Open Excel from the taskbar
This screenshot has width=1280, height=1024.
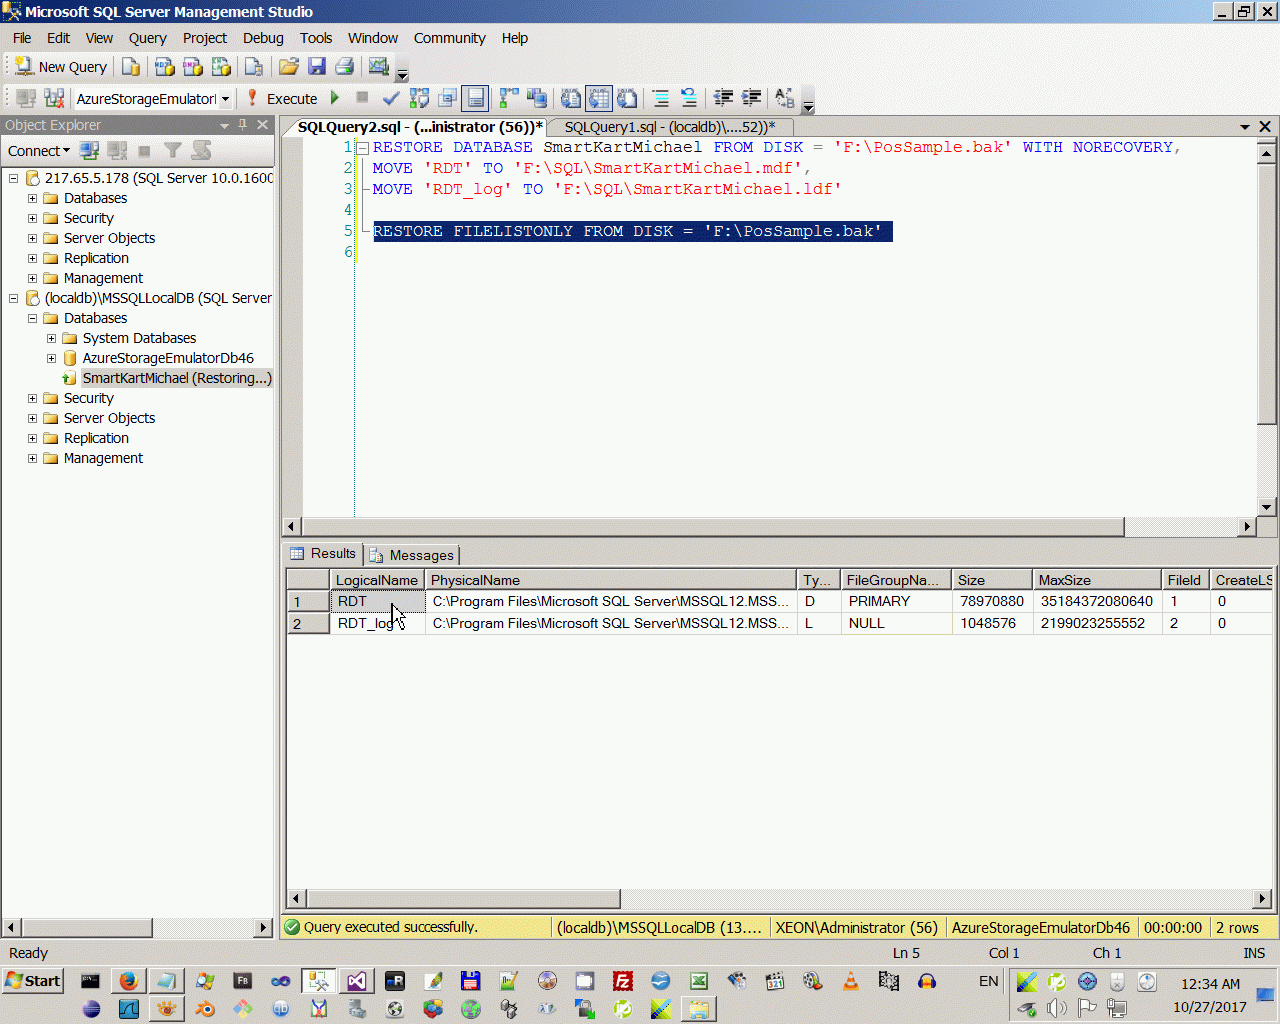coord(698,981)
